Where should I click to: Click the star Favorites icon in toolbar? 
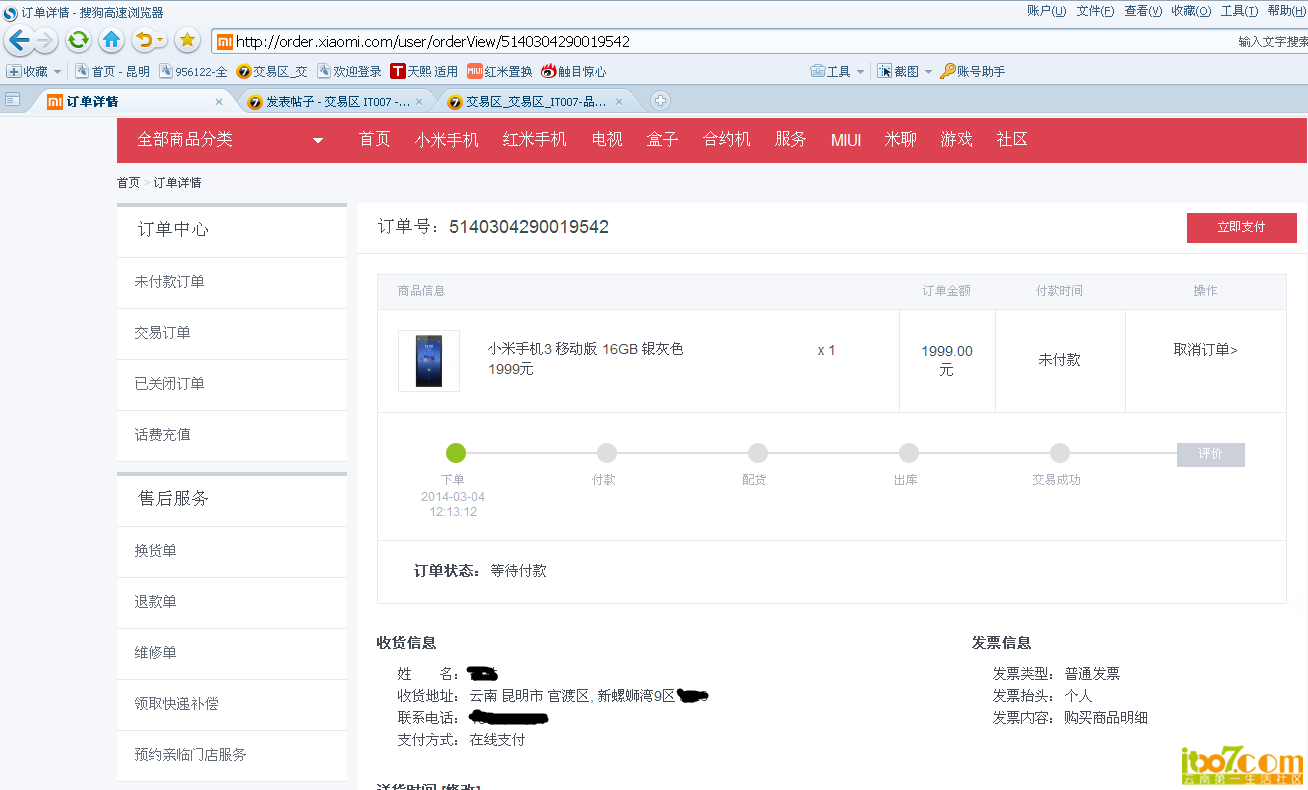click(x=187, y=41)
